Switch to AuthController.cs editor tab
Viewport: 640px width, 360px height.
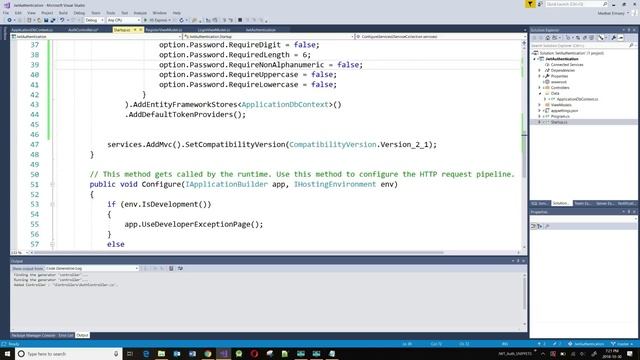click(x=83, y=30)
